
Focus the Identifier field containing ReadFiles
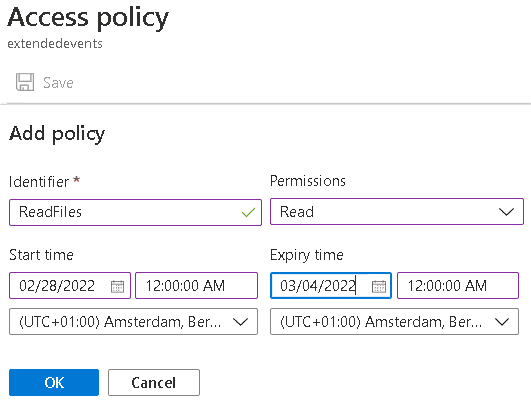pyautogui.click(x=135, y=212)
